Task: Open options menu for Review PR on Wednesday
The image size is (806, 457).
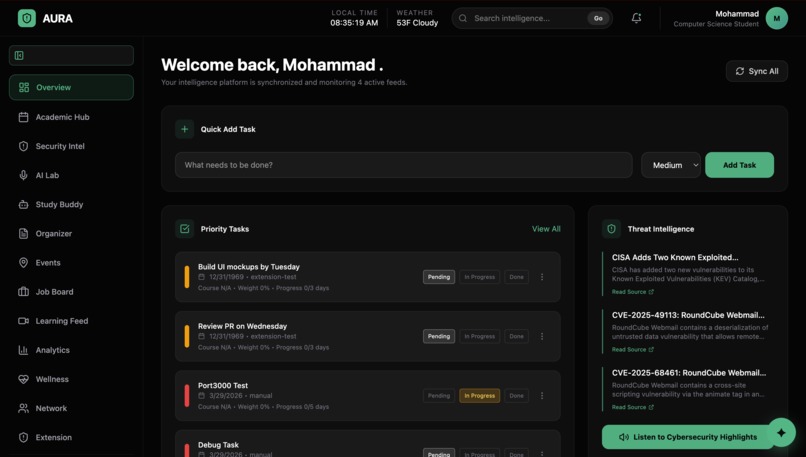Action: pos(542,336)
